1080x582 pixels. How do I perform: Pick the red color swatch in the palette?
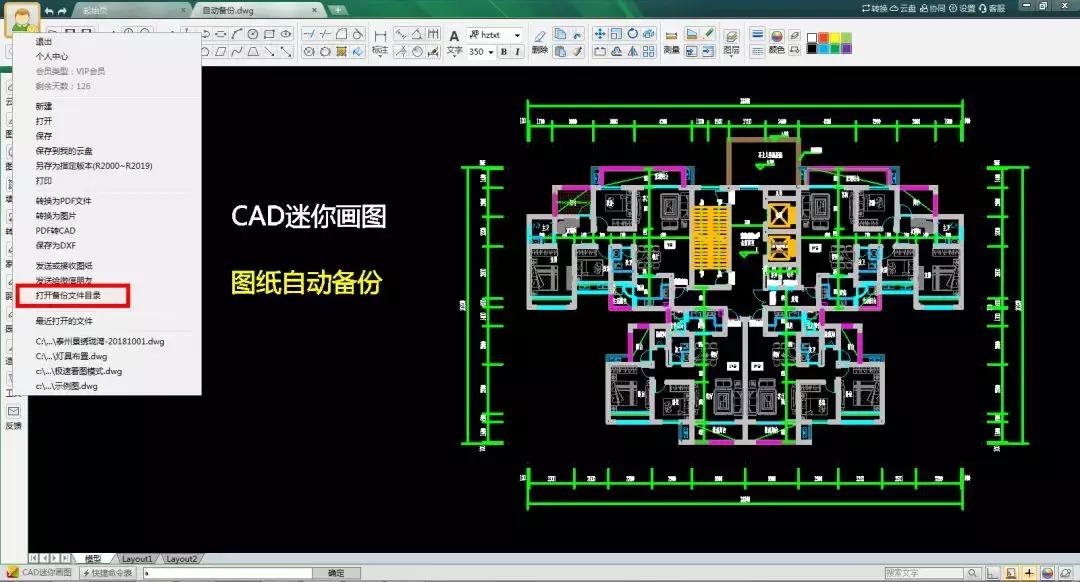tap(823, 37)
